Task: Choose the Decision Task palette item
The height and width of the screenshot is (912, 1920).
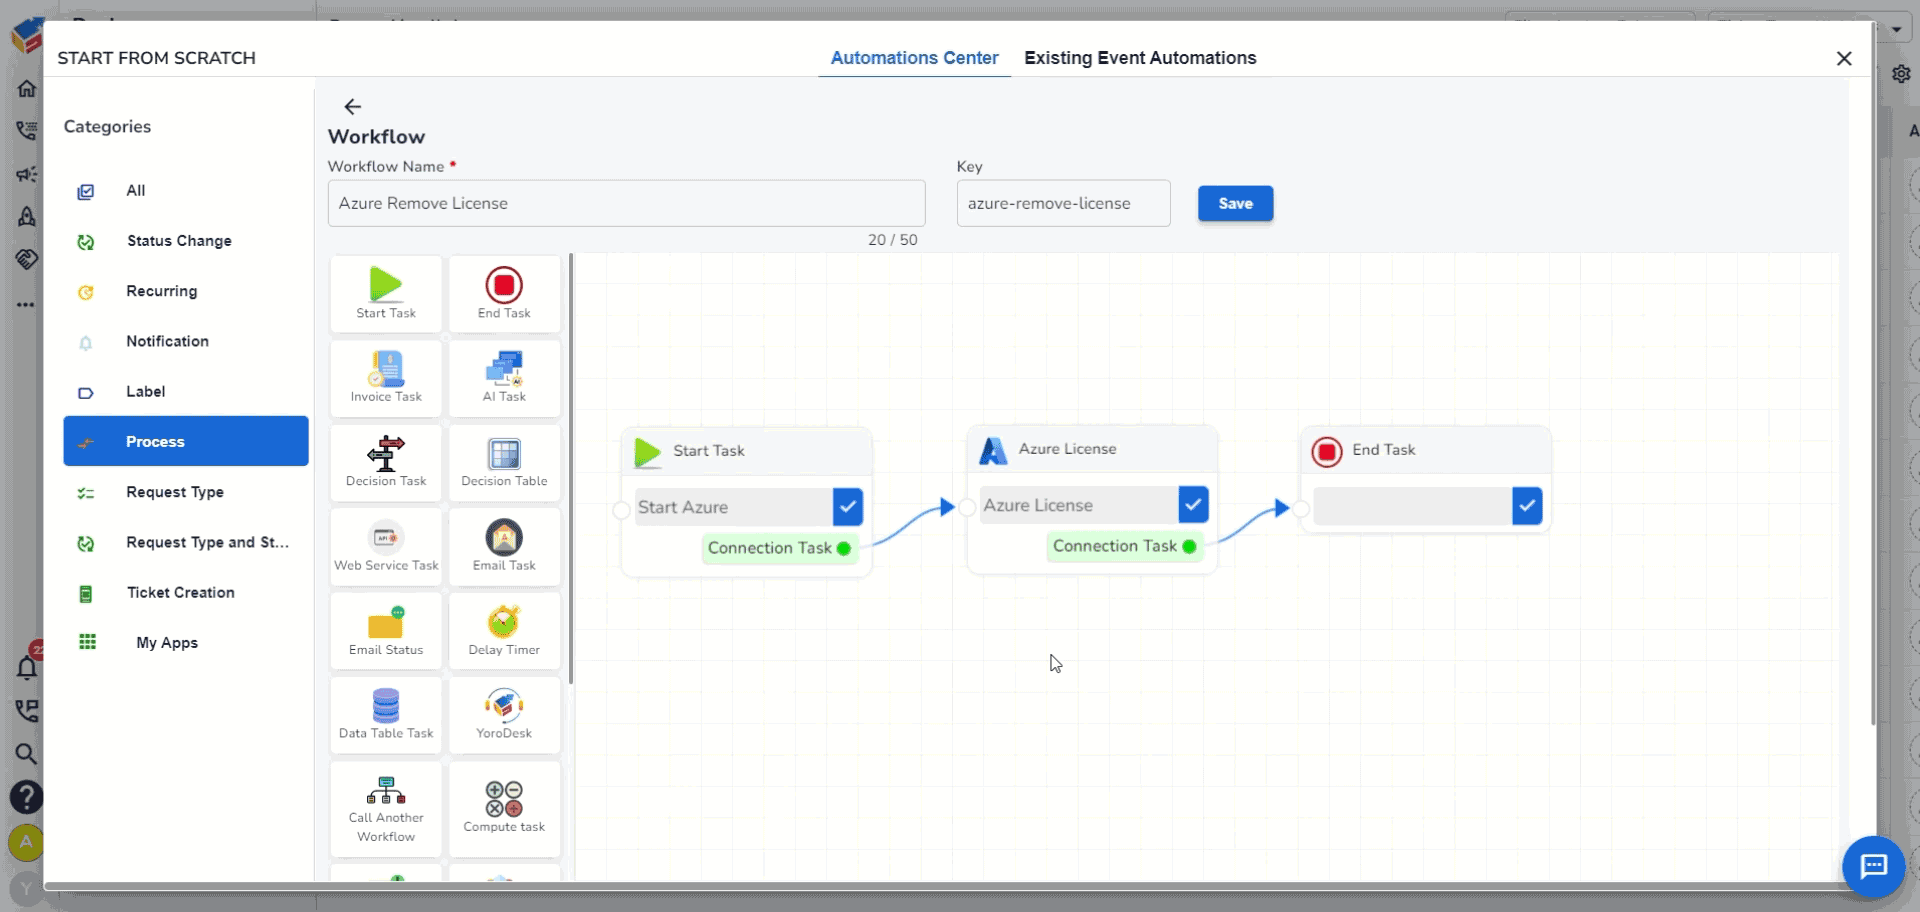Action: point(386,462)
